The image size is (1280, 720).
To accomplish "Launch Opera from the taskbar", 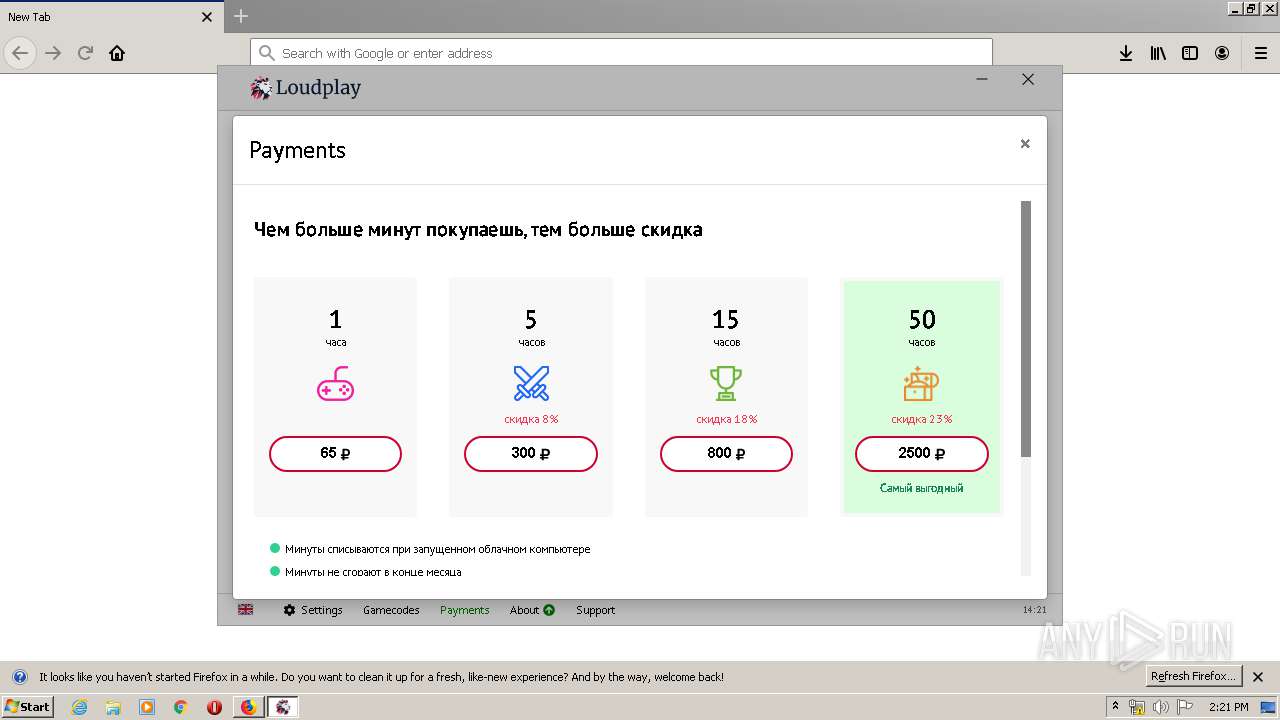I will point(214,707).
